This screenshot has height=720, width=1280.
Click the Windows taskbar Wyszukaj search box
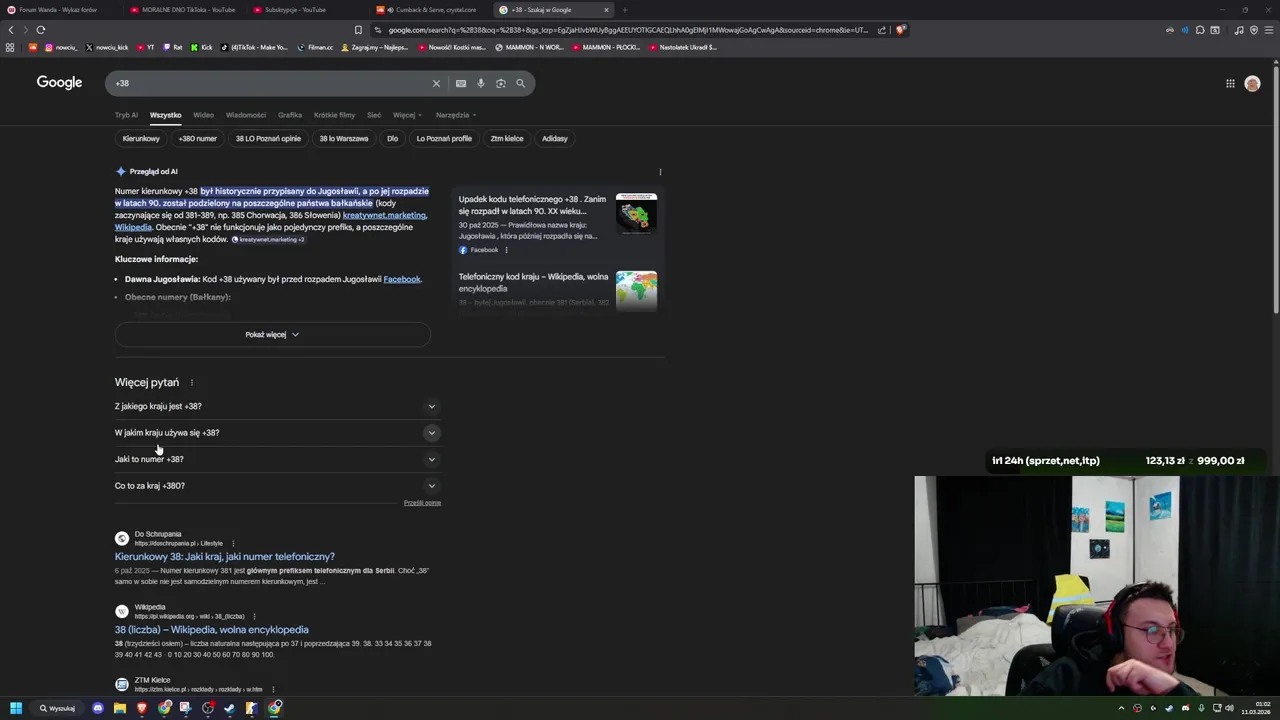pyautogui.click(x=57, y=708)
